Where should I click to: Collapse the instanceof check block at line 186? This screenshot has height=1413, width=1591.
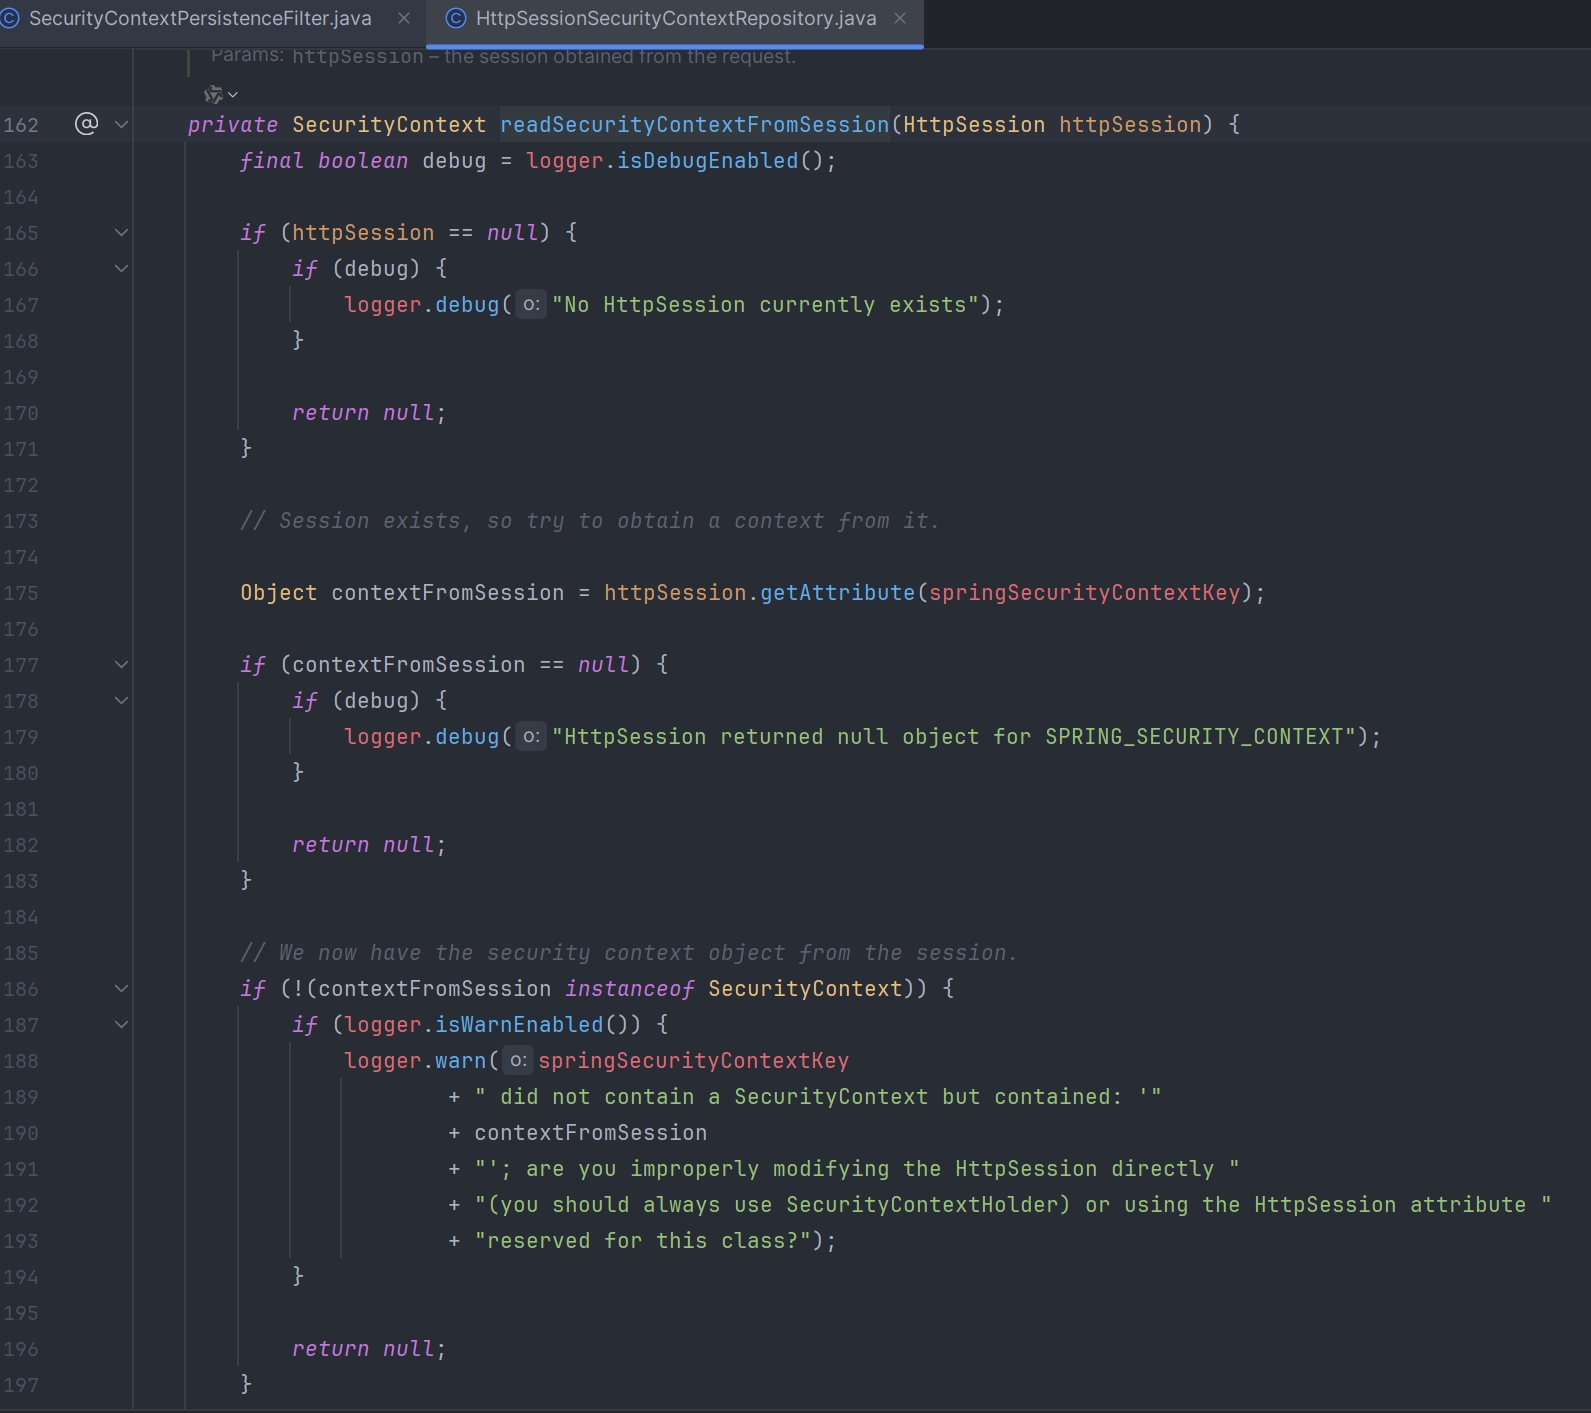pyautogui.click(x=122, y=988)
